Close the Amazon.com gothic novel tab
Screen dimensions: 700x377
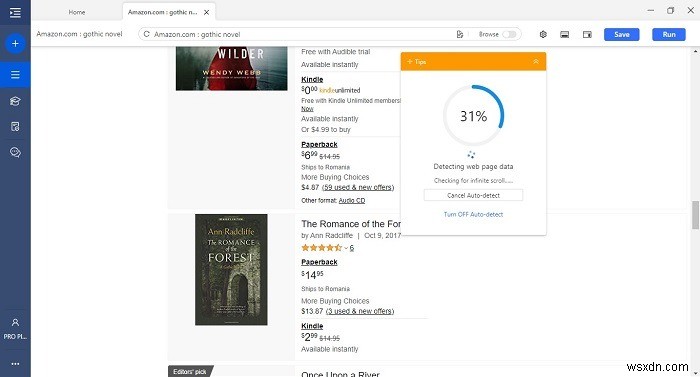(x=206, y=12)
